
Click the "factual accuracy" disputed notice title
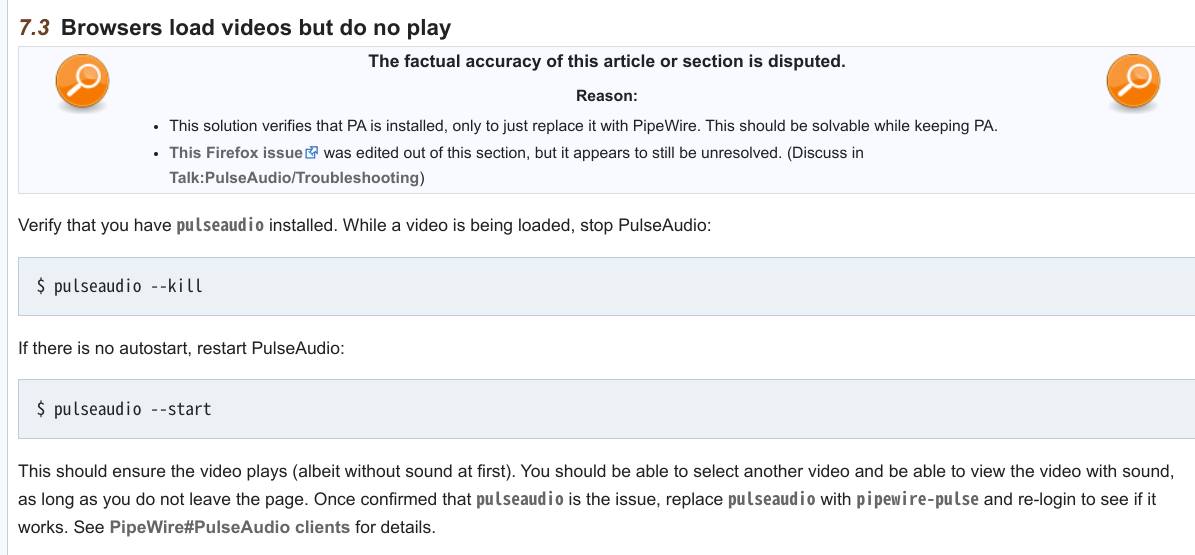pos(606,61)
